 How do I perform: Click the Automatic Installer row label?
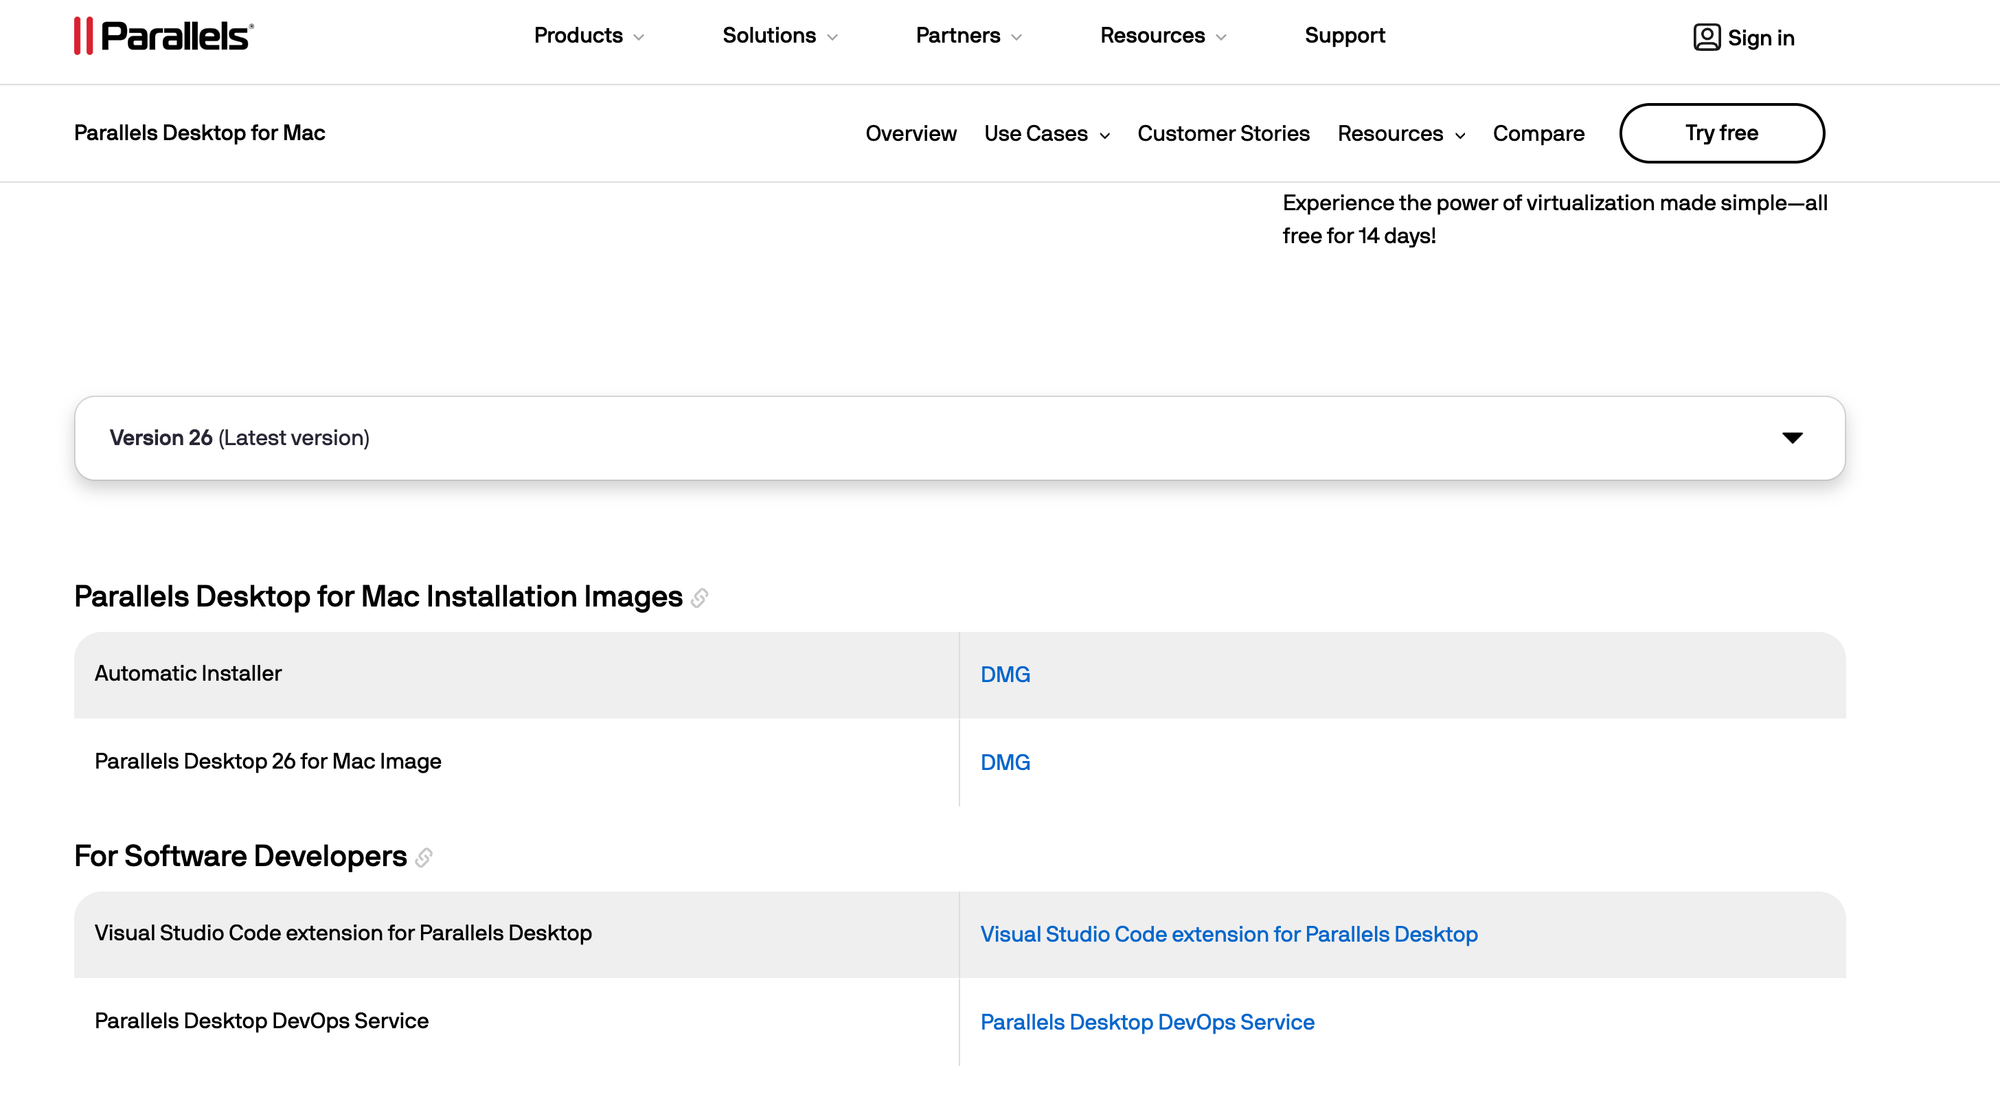tap(188, 674)
